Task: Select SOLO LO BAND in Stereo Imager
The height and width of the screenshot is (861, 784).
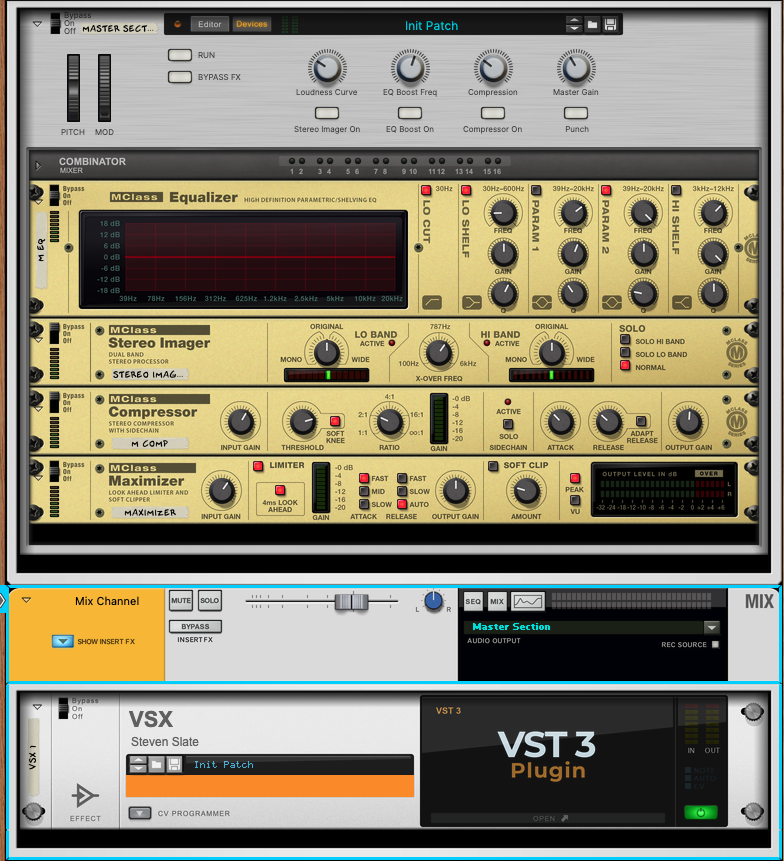Action: pyautogui.click(x=625, y=353)
